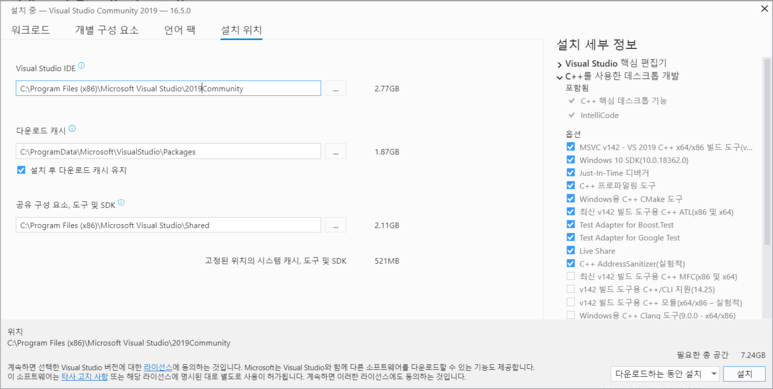
Task: Toggle C++ AddressSanitizer(실험적) checkbox
Action: pos(571,263)
